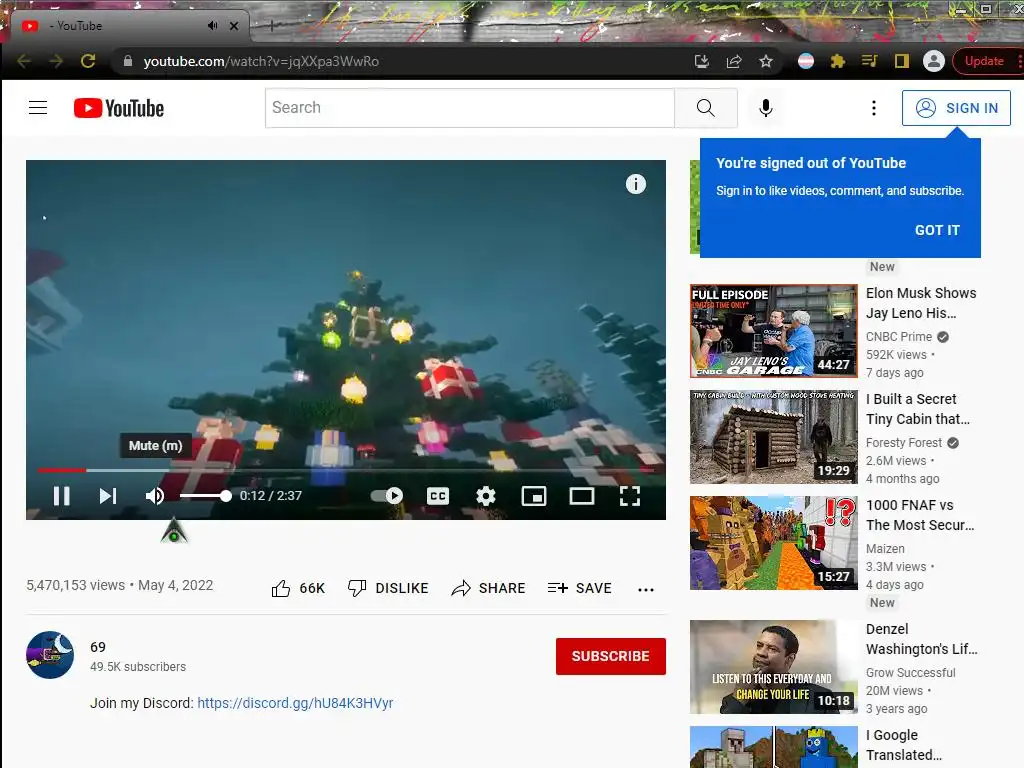Click '5,470,153 views' text

tap(75, 585)
